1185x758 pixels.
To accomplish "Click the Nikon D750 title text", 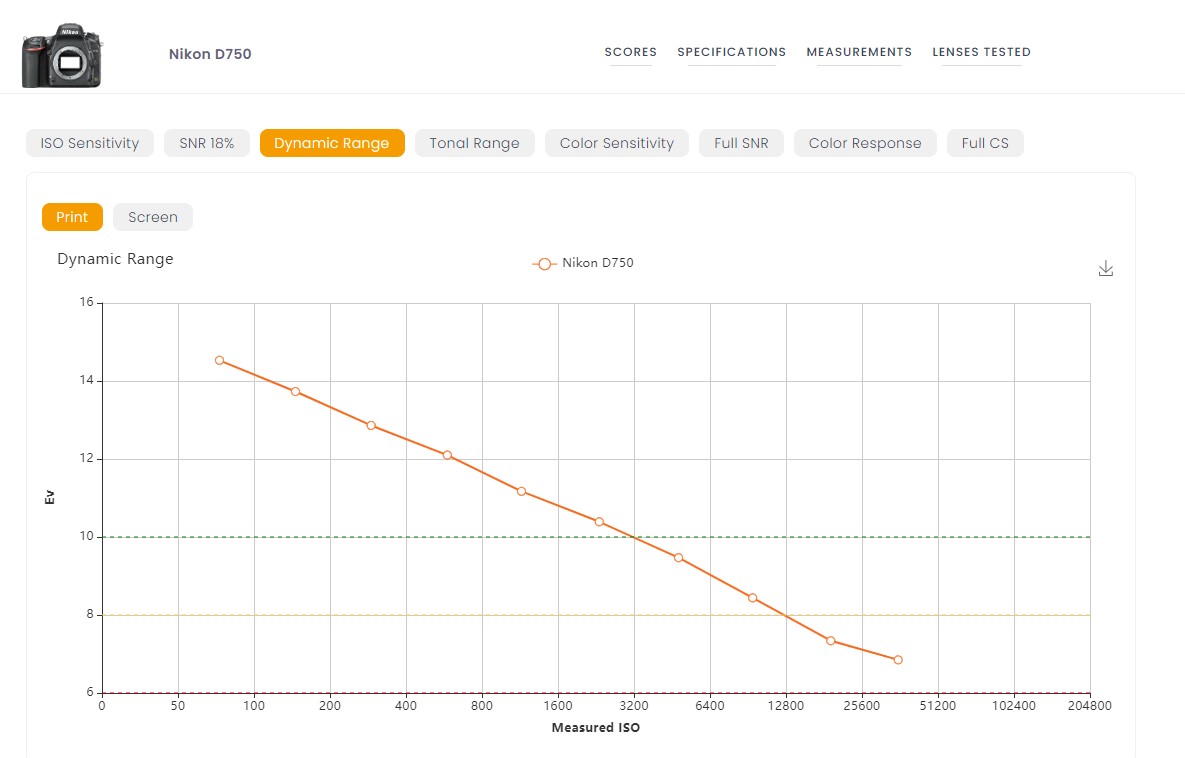I will coord(210,54).
